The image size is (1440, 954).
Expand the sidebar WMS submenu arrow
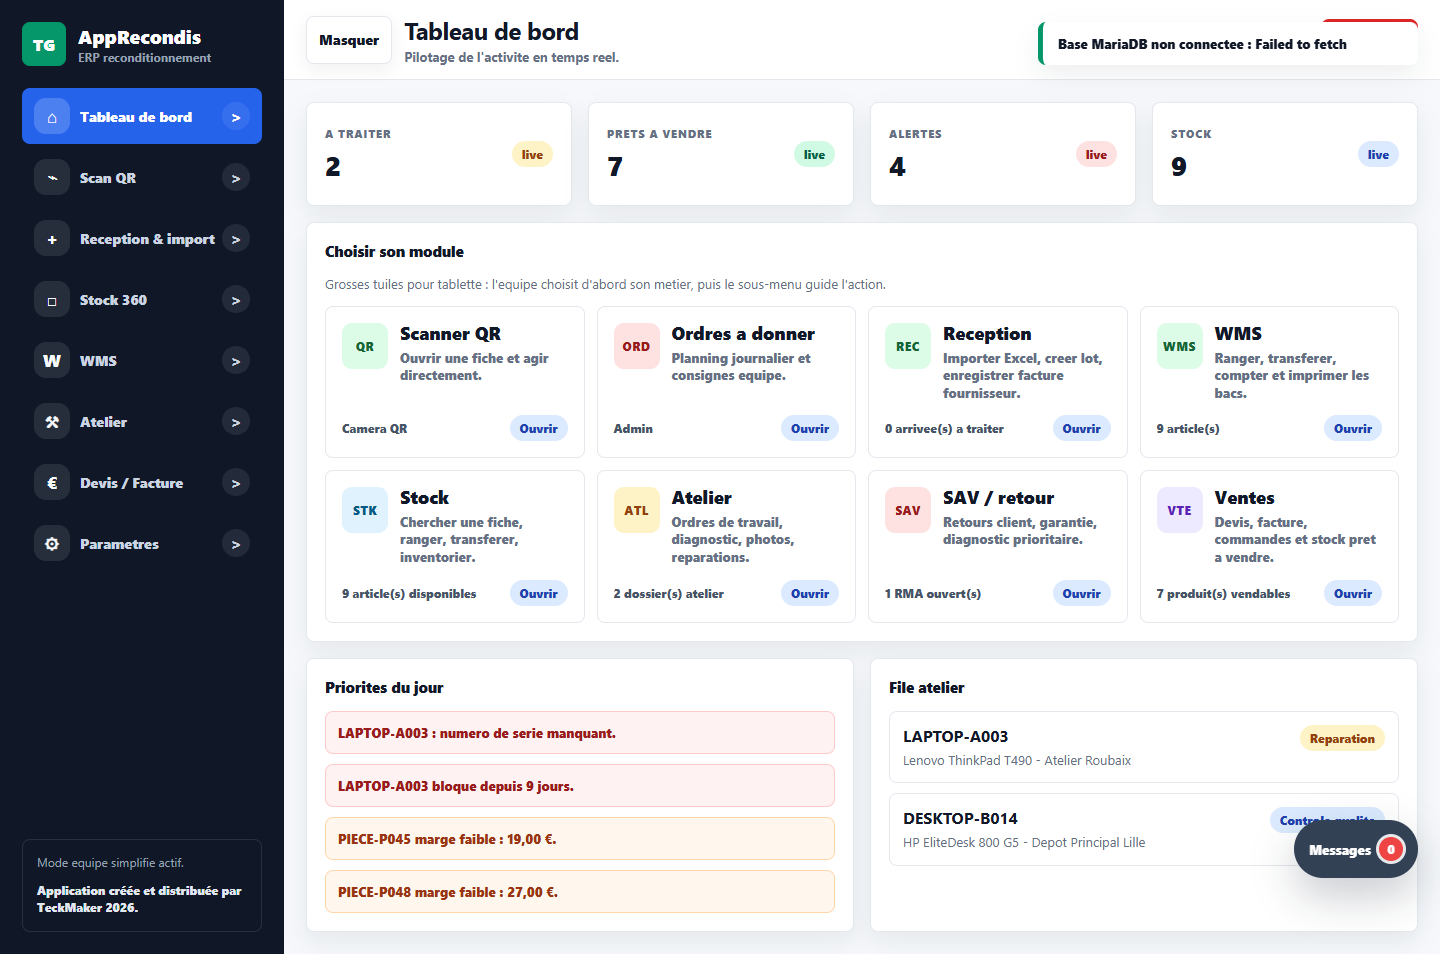[x=236, y=361]
